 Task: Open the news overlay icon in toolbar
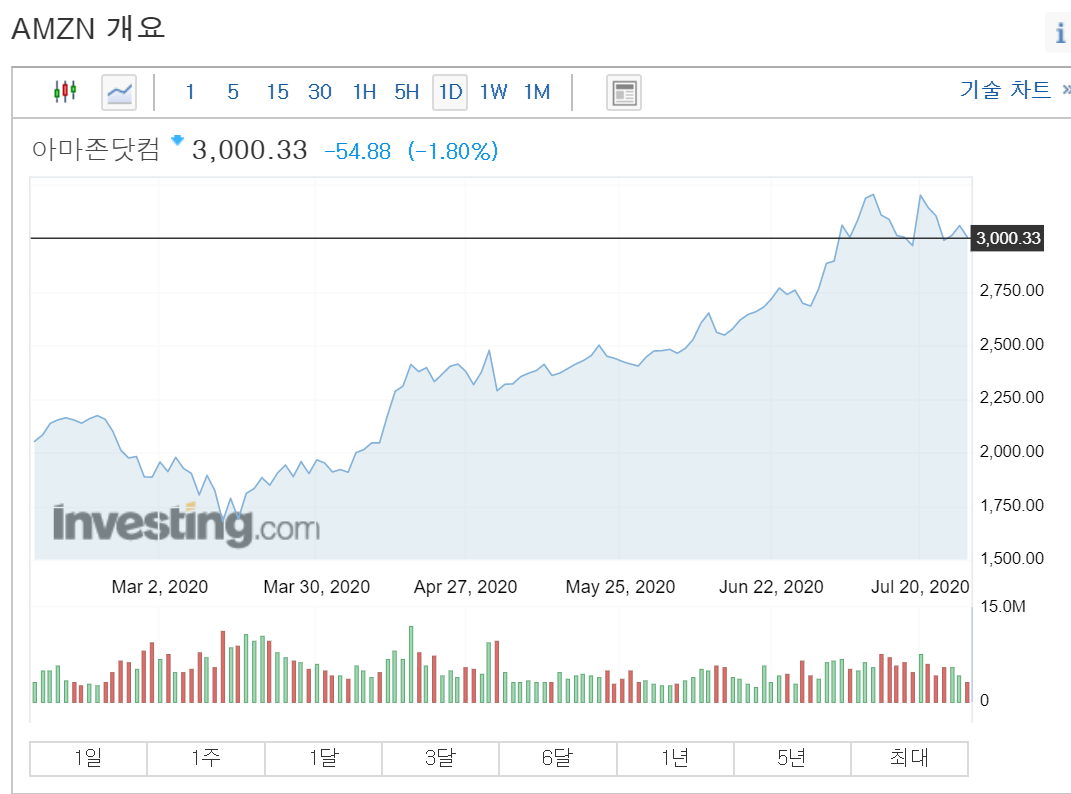click(624, 92)
